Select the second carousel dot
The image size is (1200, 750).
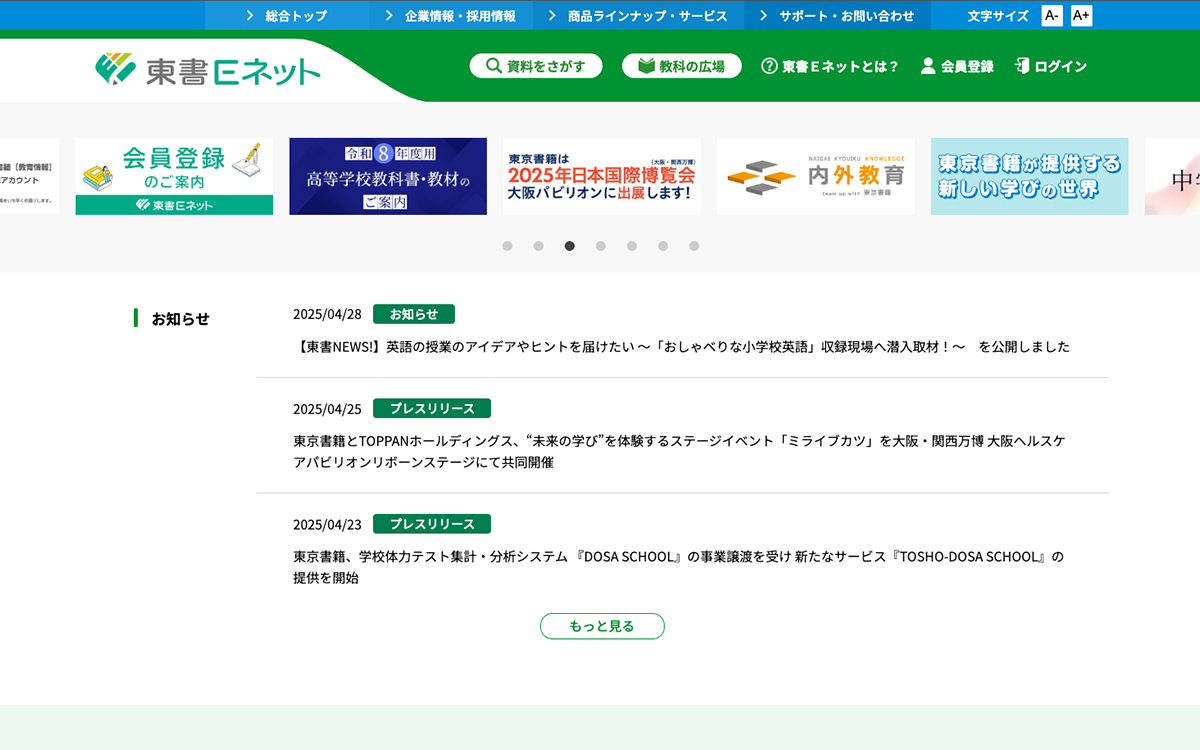pyautogui.click(x=538, y=246)
